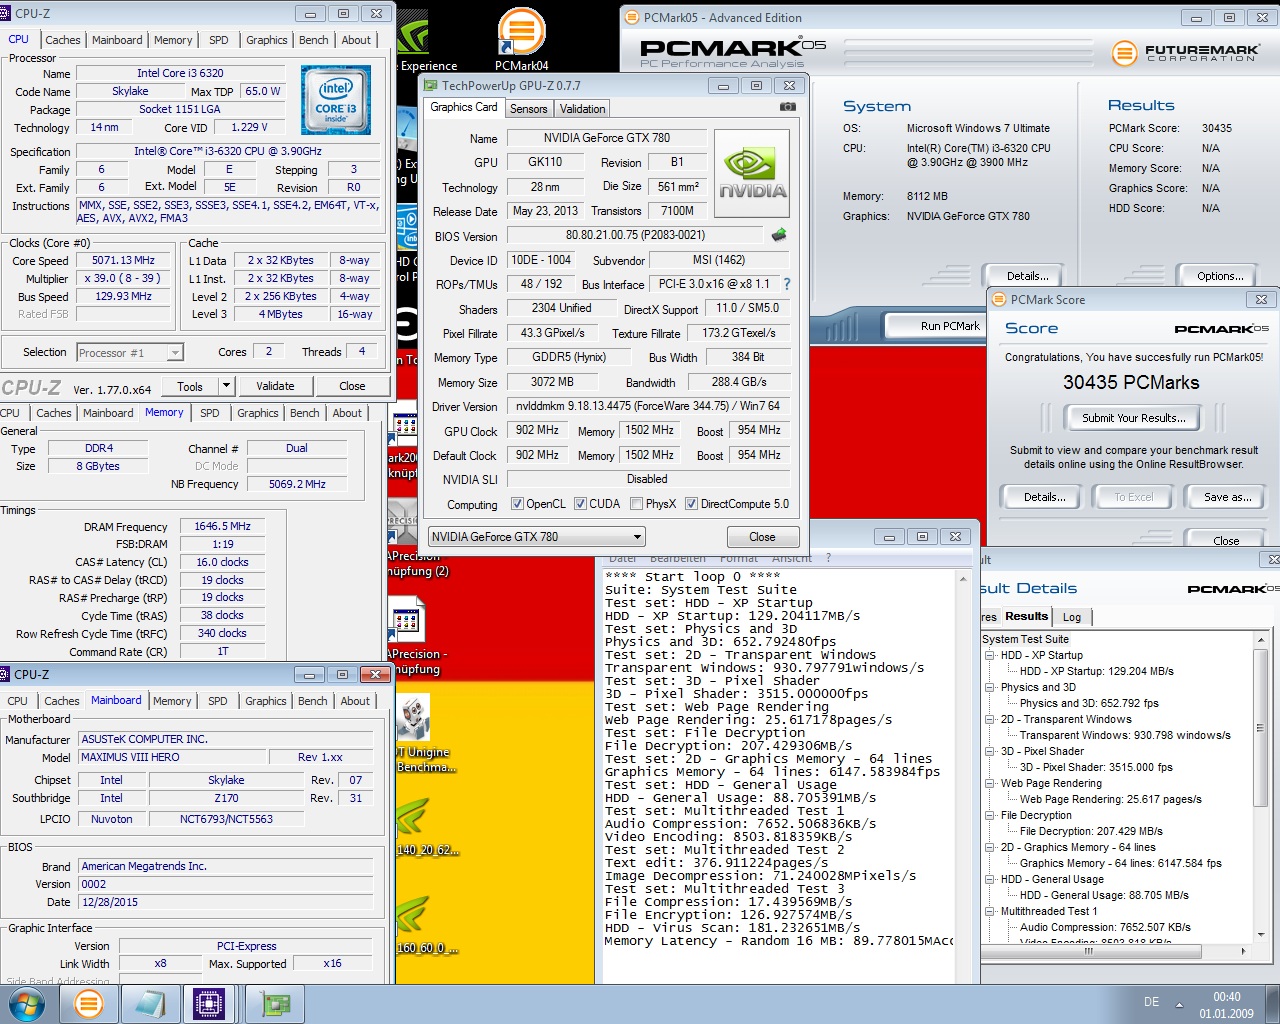1280x1024 pixels.
Task: Collapse the HDD - XP Startup node
Action: point(990,655)
